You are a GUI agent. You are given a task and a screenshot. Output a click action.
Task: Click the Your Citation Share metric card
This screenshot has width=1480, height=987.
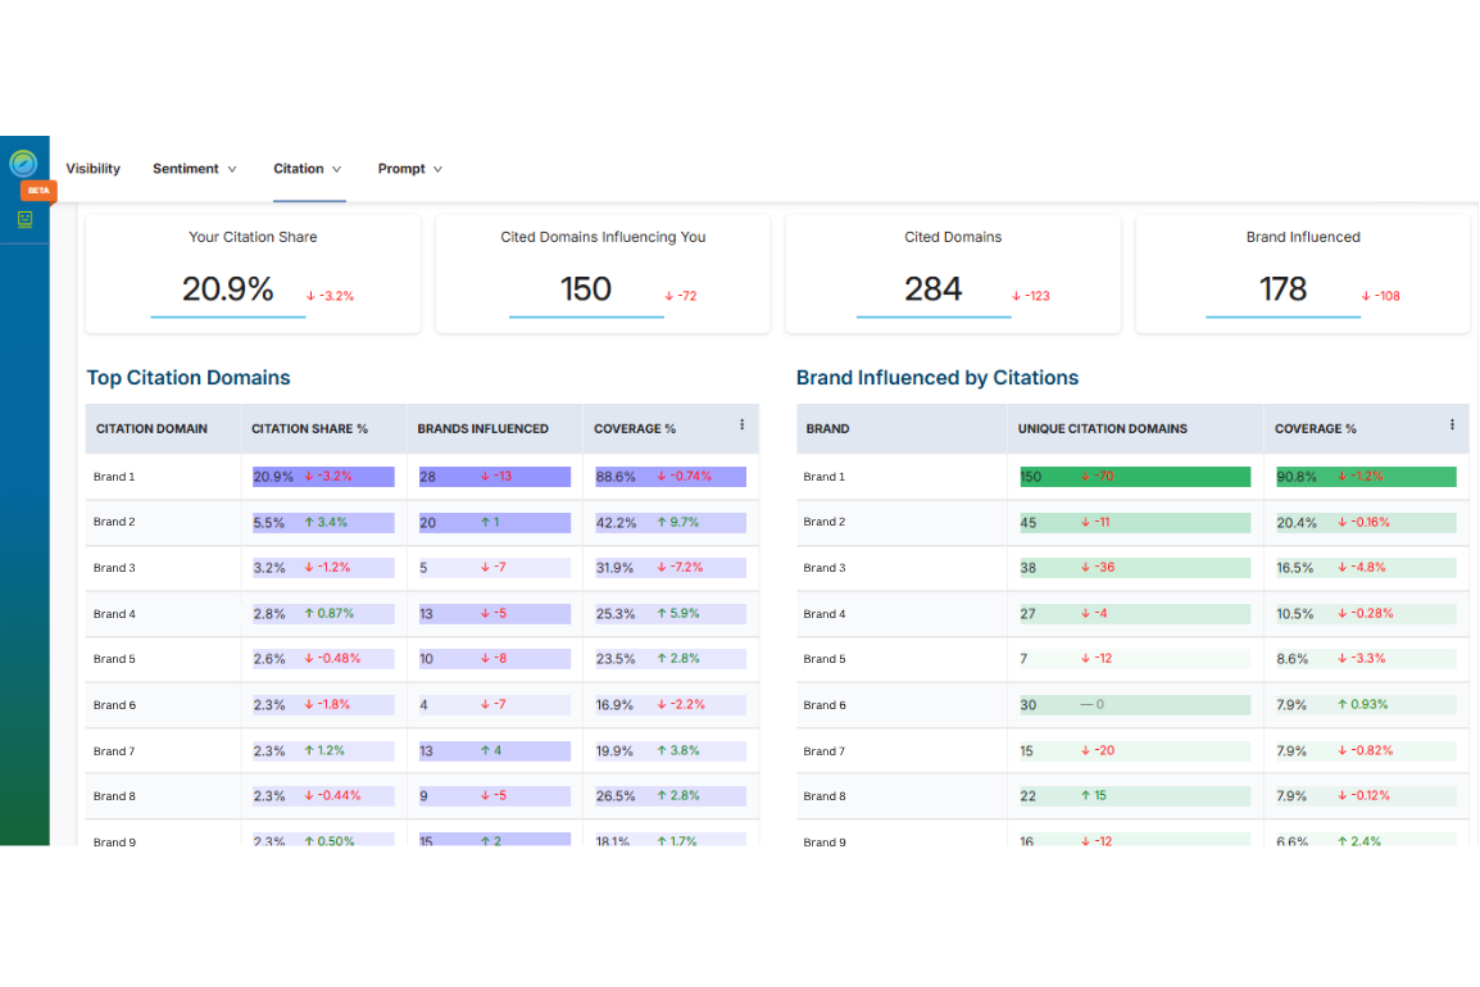click(x=252, y=273)
